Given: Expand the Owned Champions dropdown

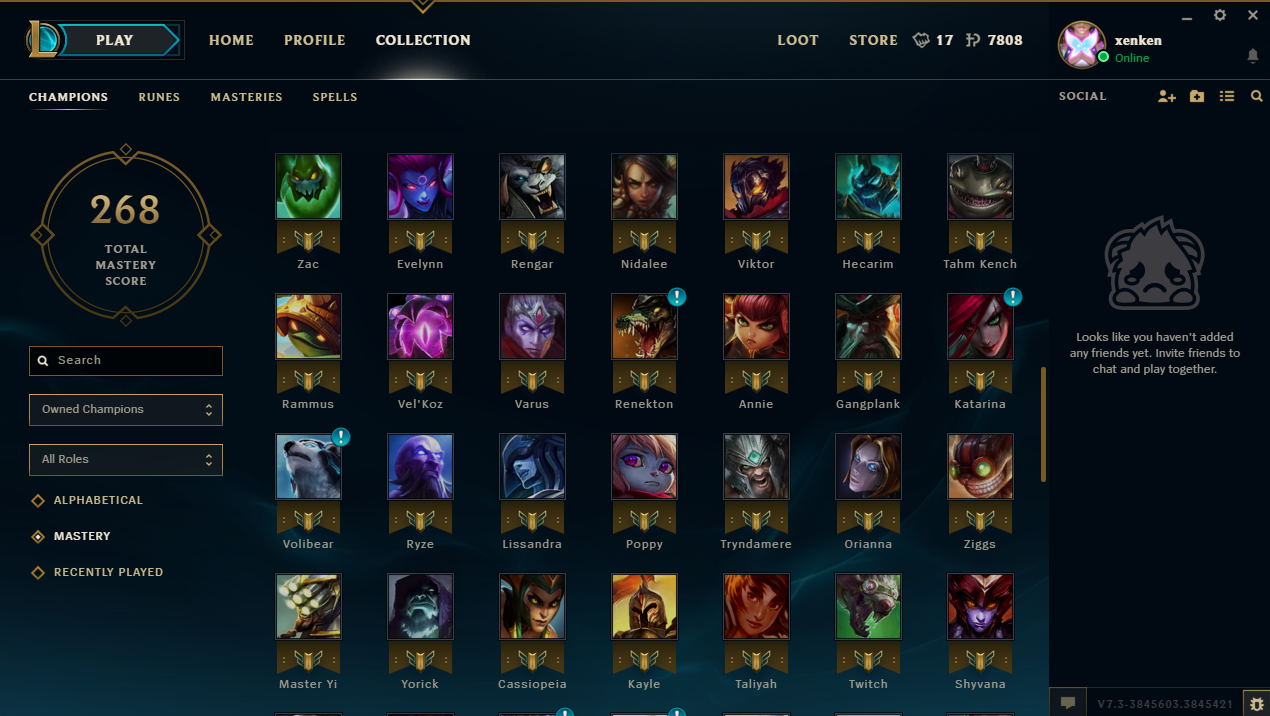Looking at the screenshot, I should coord(126,410).
